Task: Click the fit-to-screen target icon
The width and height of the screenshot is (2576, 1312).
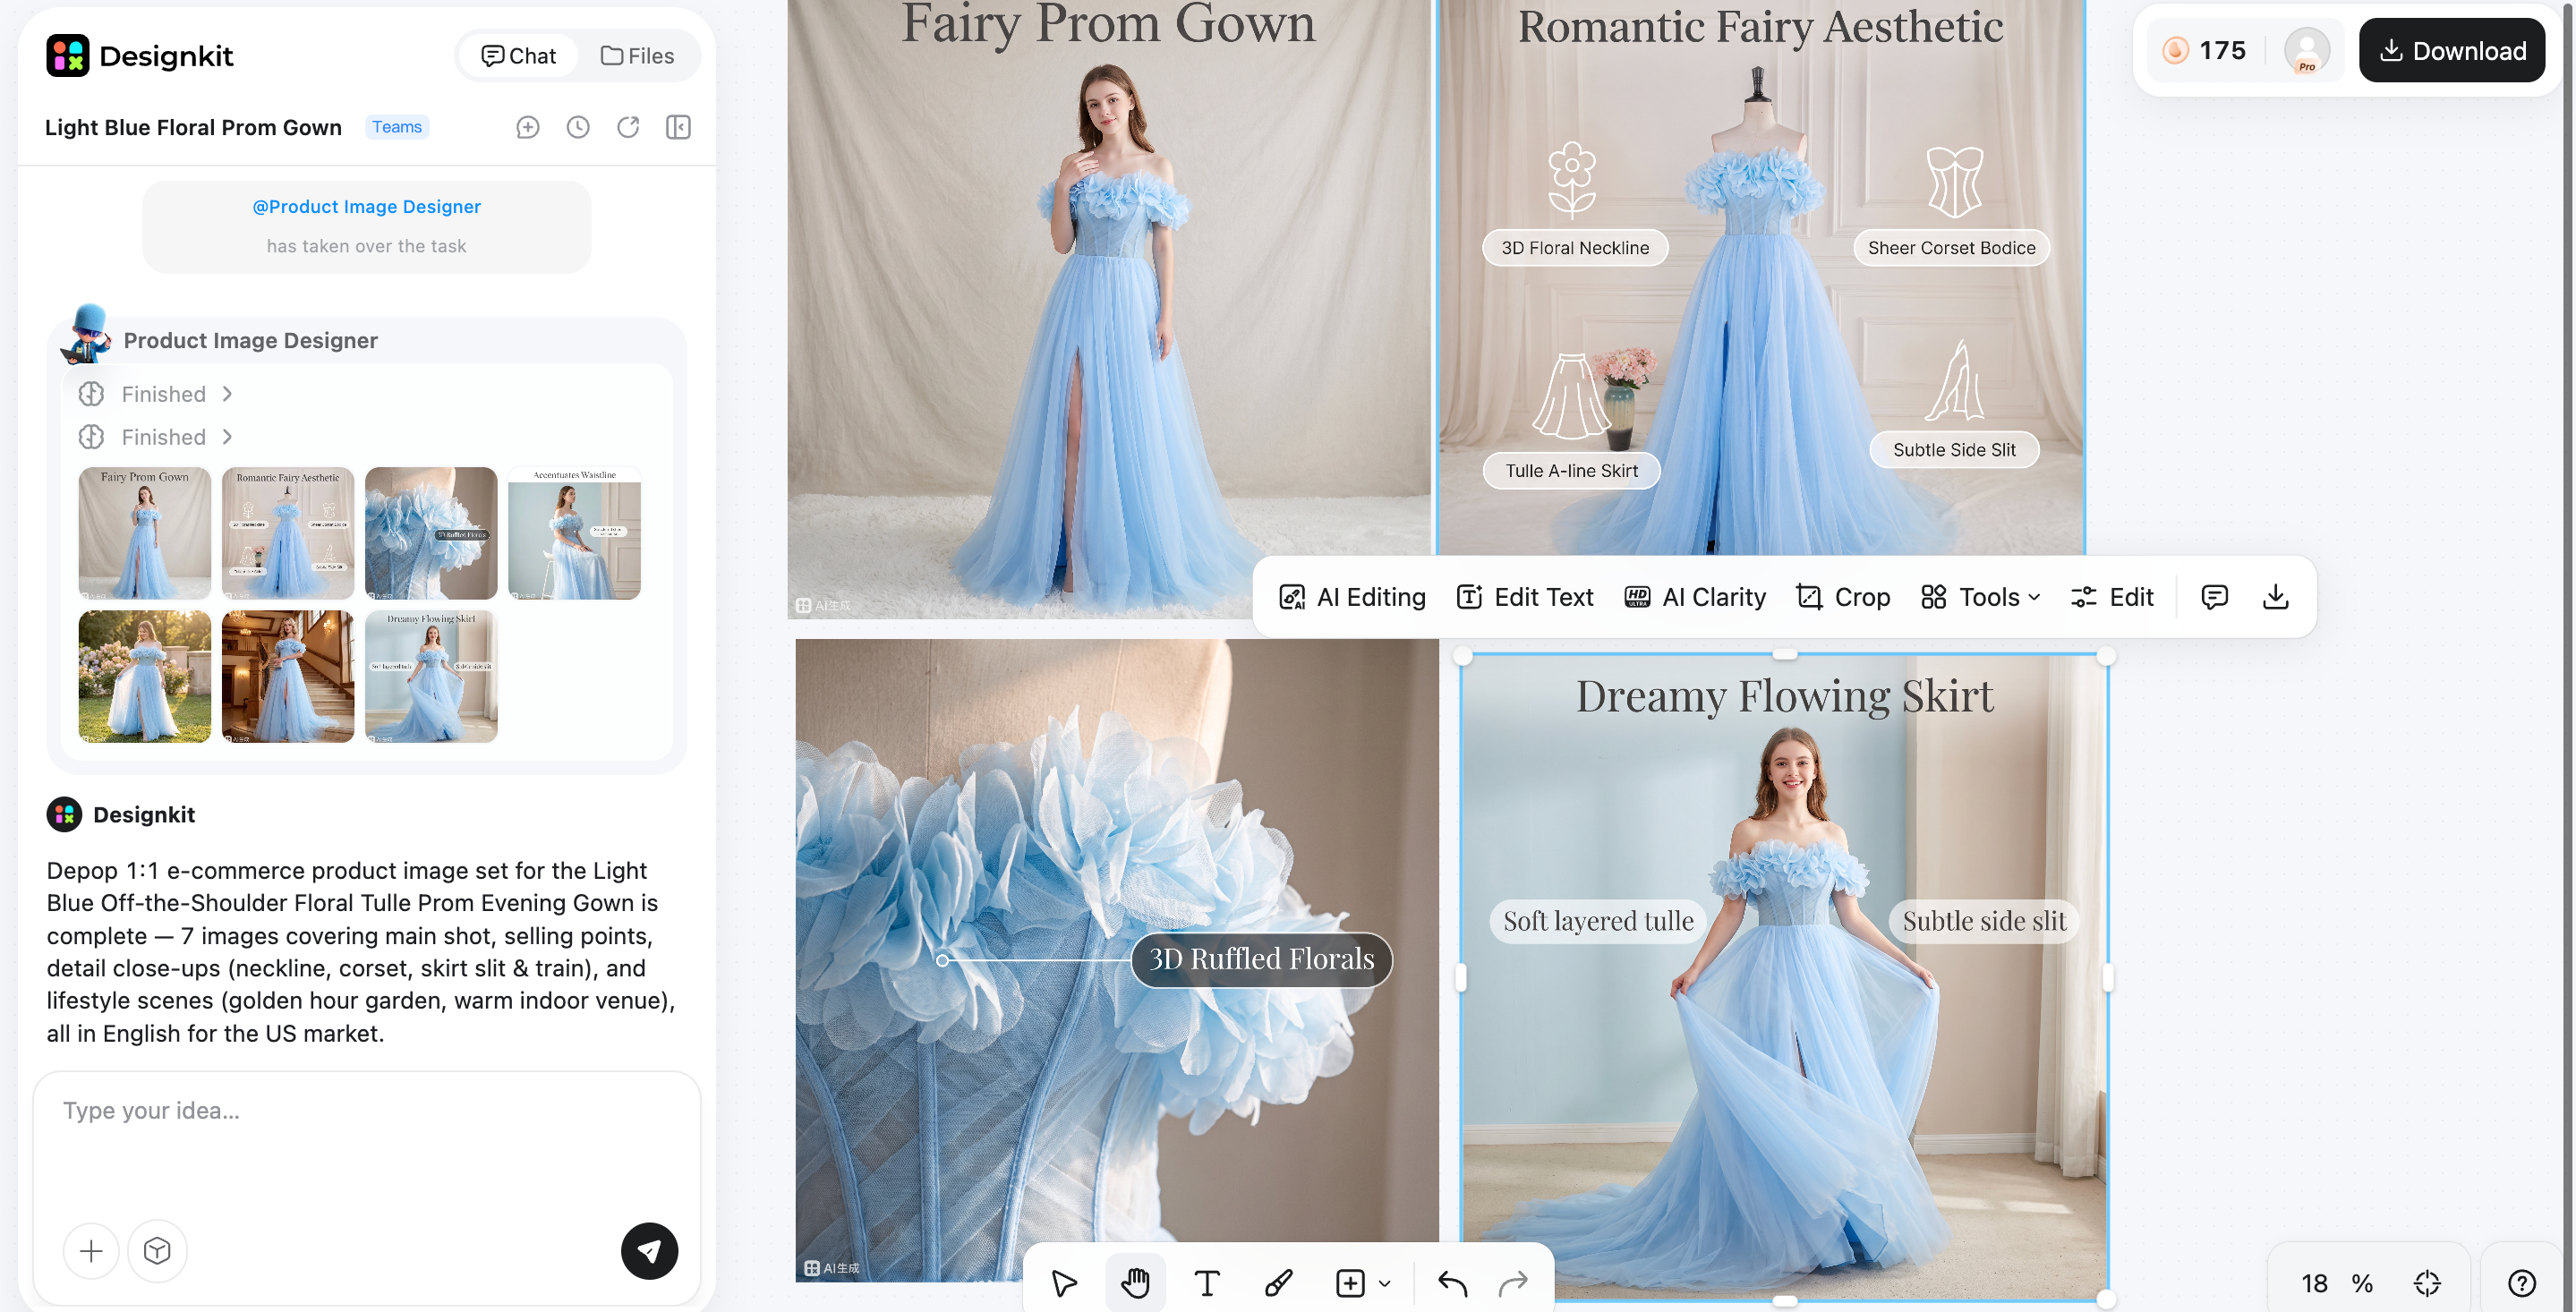Action: (x=2427, y=1282)
